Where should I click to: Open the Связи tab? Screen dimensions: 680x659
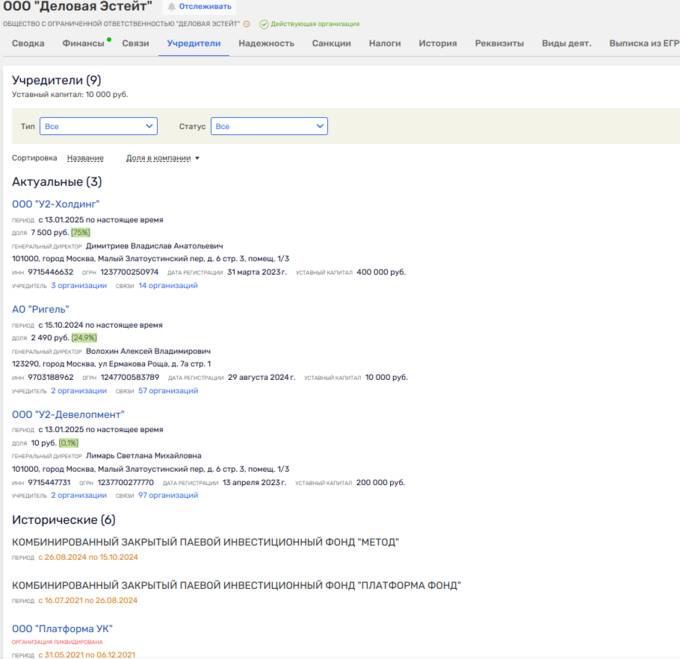click(x=135, y=44)
